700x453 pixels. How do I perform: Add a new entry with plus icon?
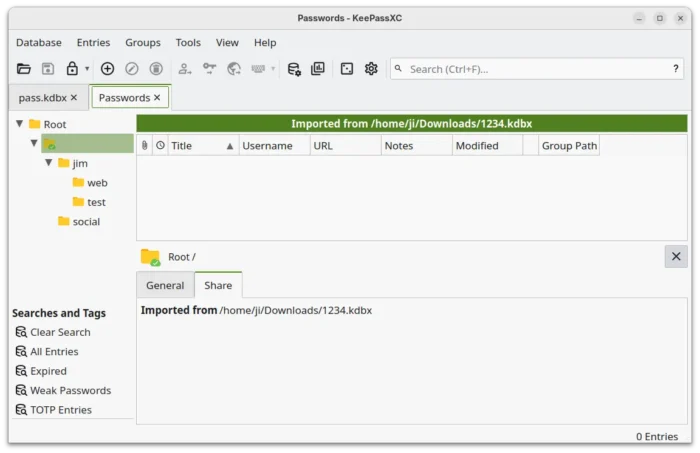(107, 69)
